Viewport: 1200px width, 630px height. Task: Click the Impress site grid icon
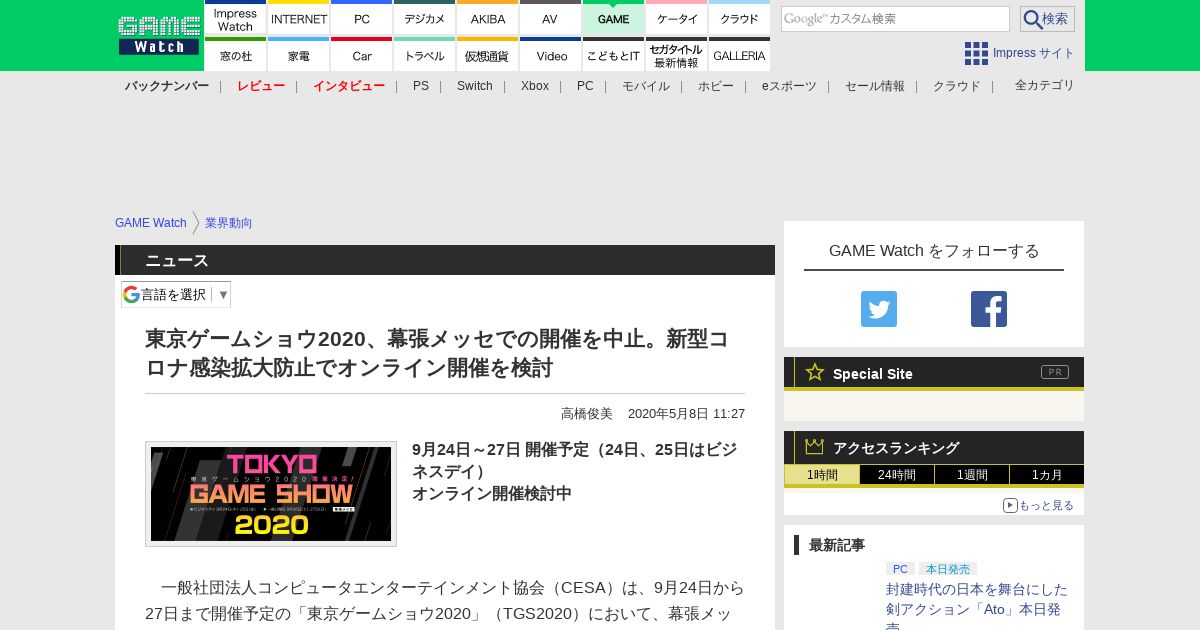(x=976, y=53)
